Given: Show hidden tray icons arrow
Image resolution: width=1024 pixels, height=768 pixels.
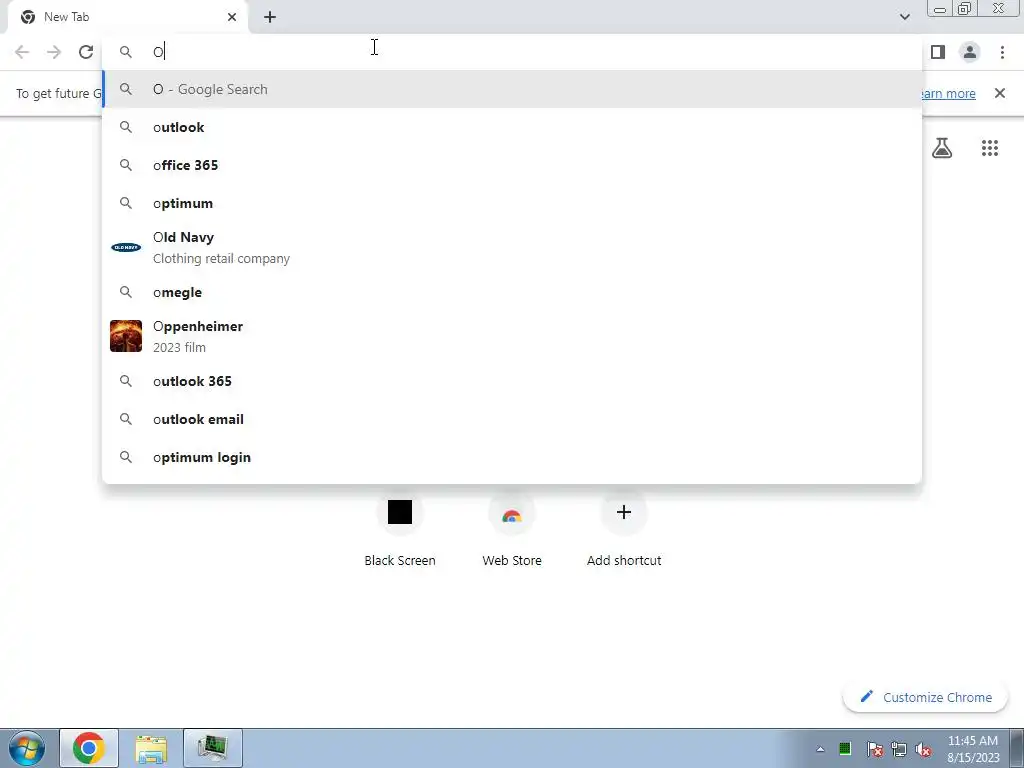Looking at the screenshot, I should (820, 749).
